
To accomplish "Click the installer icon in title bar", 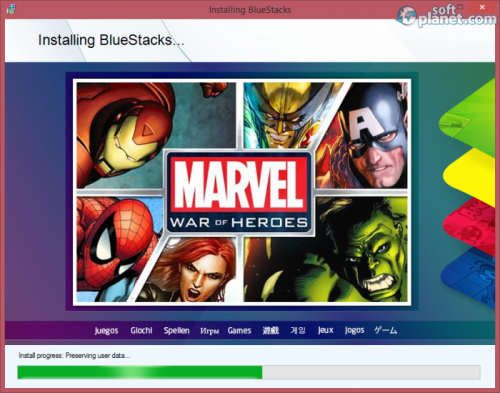I will coord(11,9).
